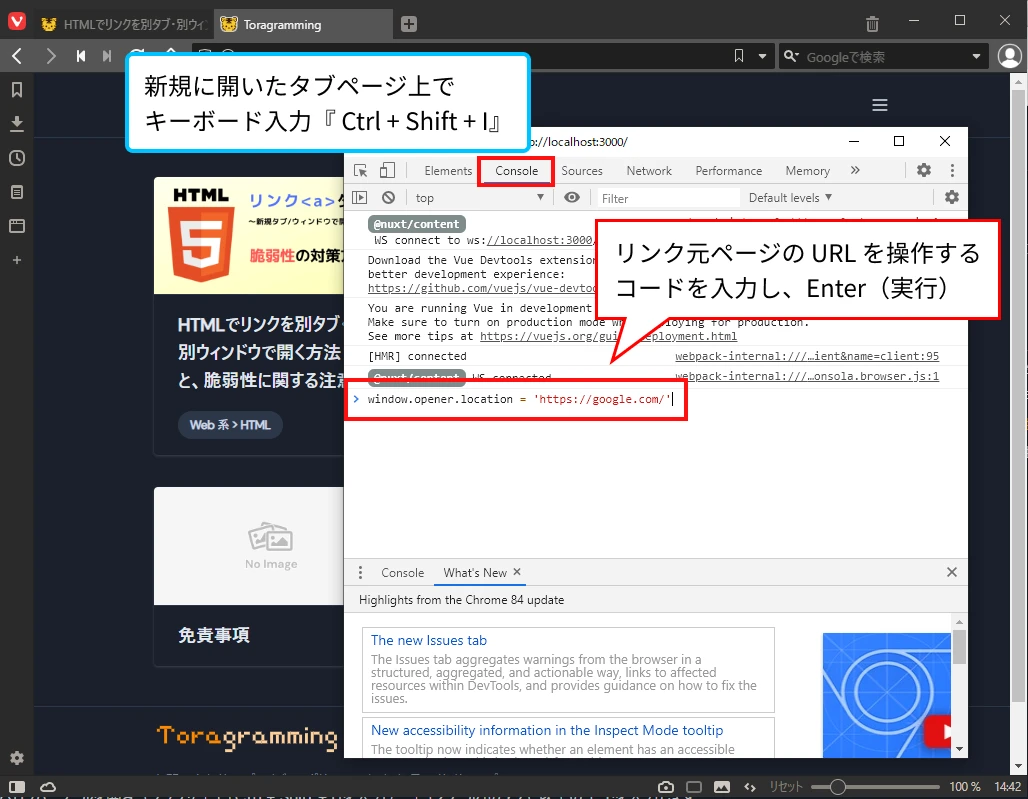Switch to the Performance tab
1028x799 pixels.
[728, 171]
